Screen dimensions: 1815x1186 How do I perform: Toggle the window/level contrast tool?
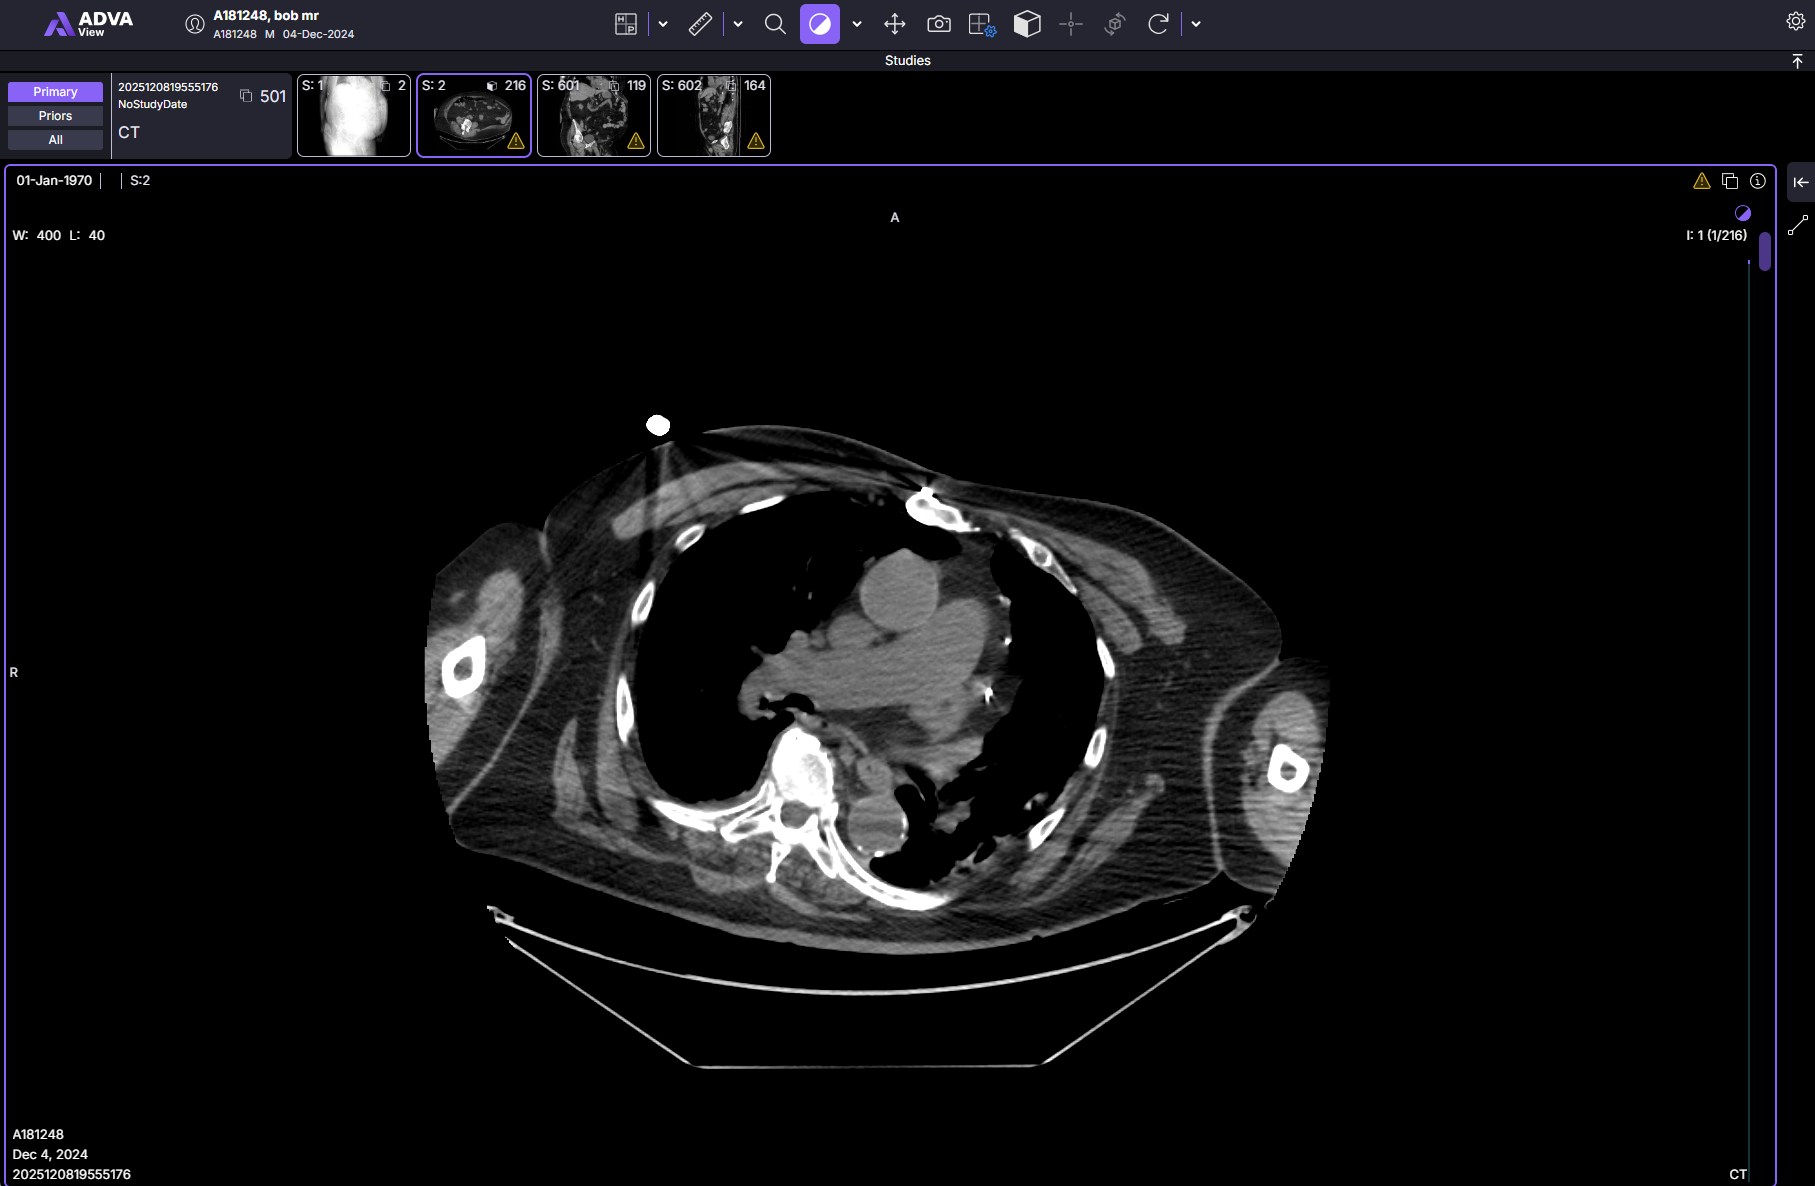(x=819, y=24)
